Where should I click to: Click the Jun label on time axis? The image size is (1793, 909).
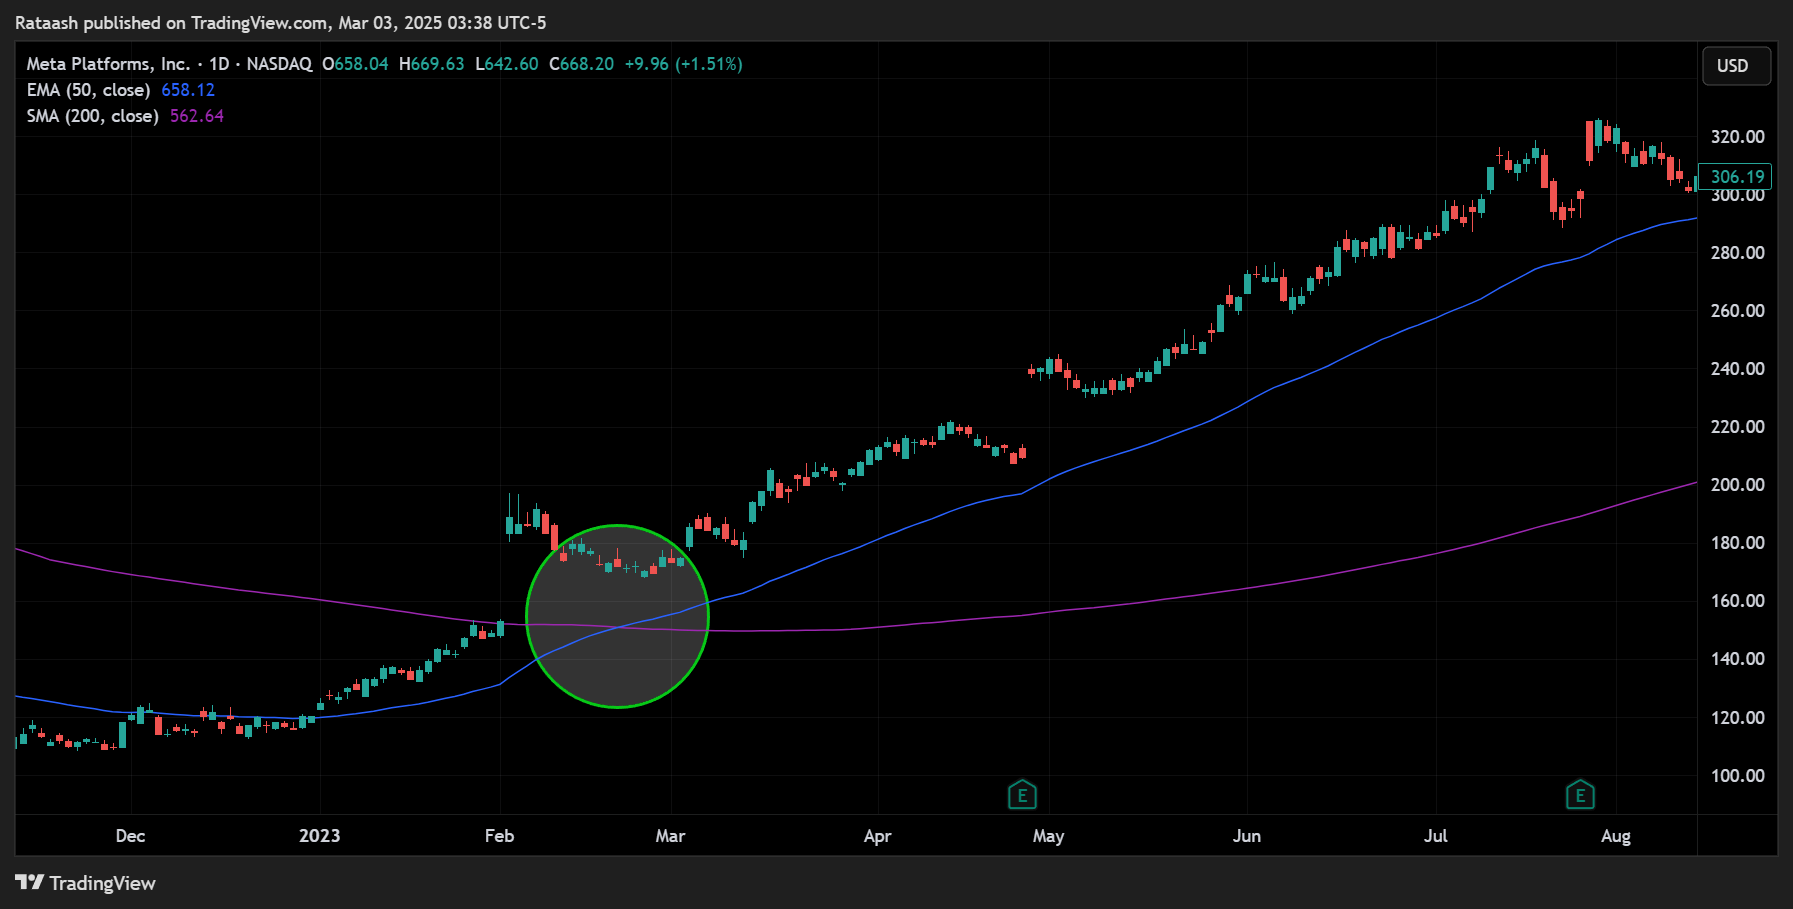click(1247, 836)
